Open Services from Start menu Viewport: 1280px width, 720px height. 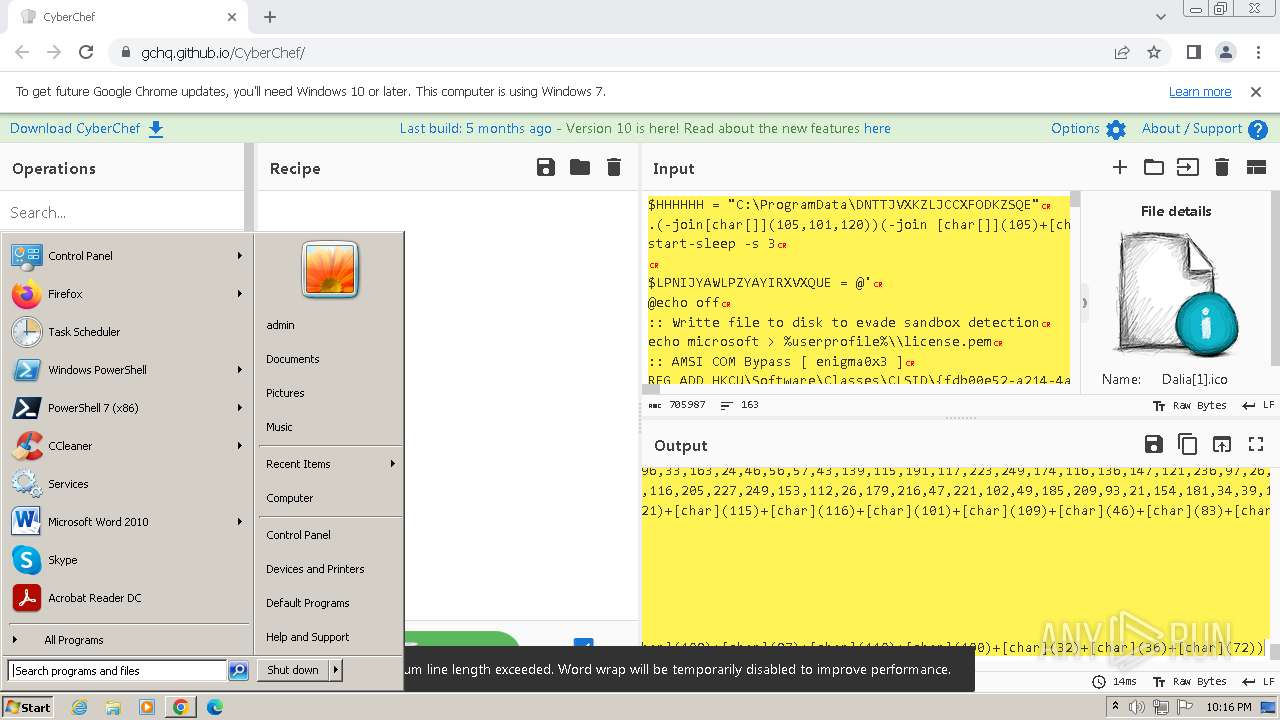126,484
